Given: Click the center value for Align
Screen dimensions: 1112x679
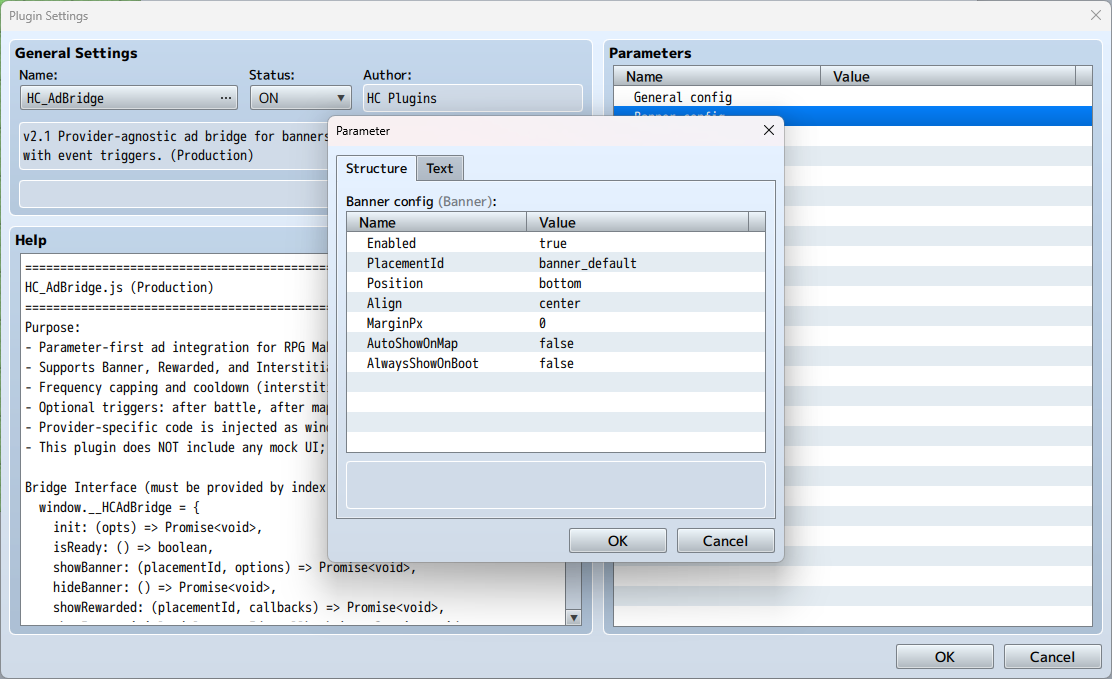Looking at the screenshot, I should coord(560,303).
